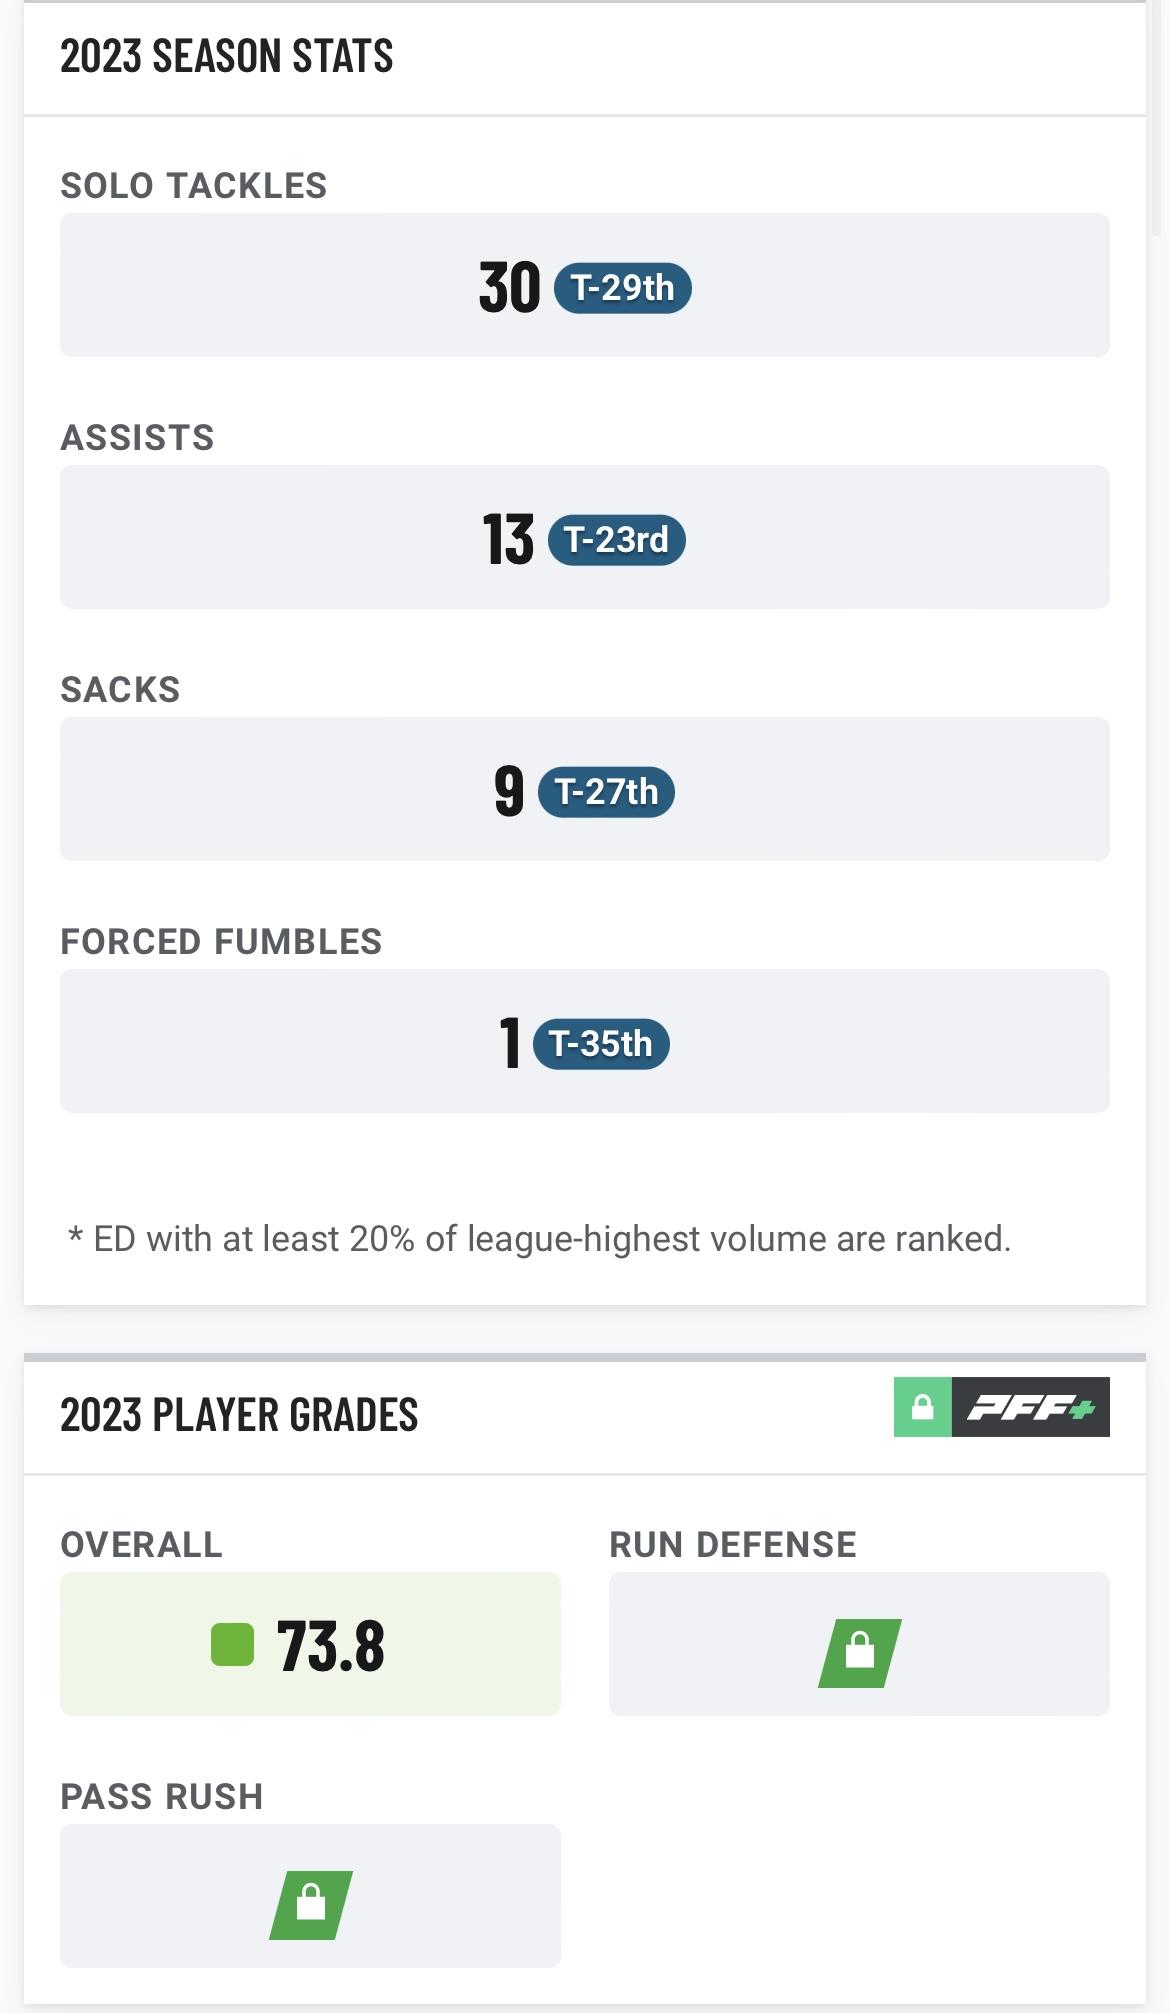Click the T-29th solo tackles rank badge

pos(622,288)
